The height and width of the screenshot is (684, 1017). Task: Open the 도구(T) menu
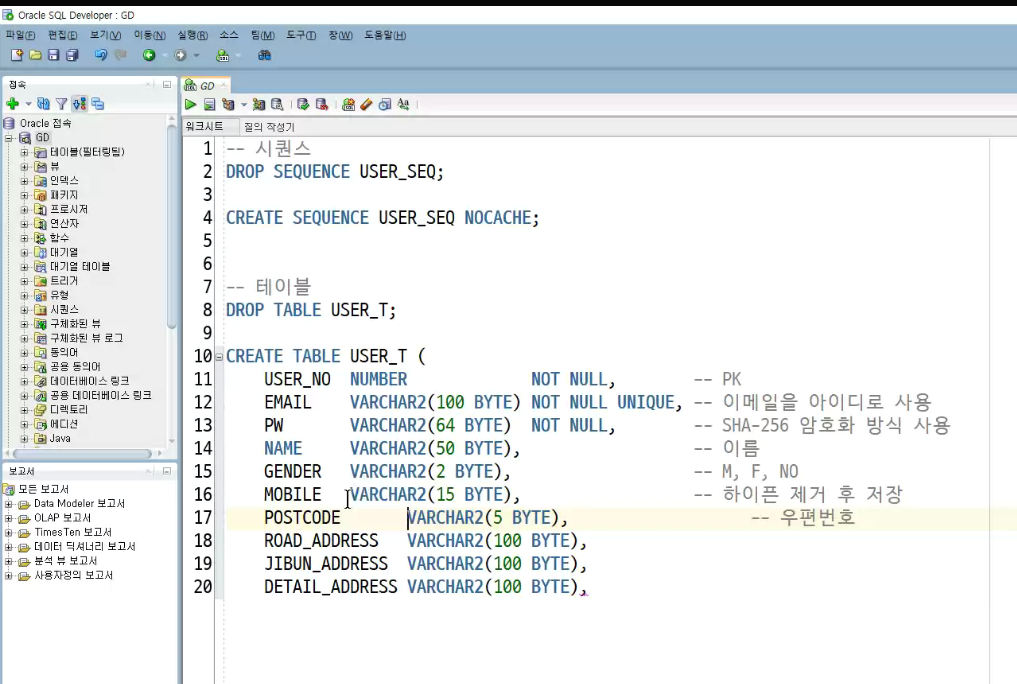[301, 35]
